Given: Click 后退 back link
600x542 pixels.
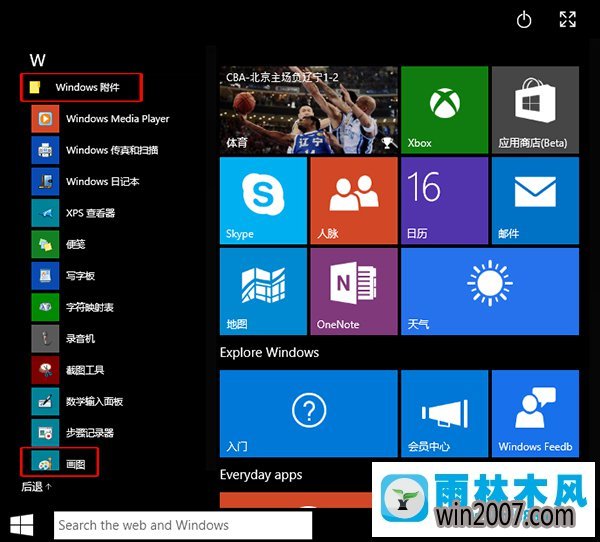Looking at the screenshot, I should pos(36,486).
